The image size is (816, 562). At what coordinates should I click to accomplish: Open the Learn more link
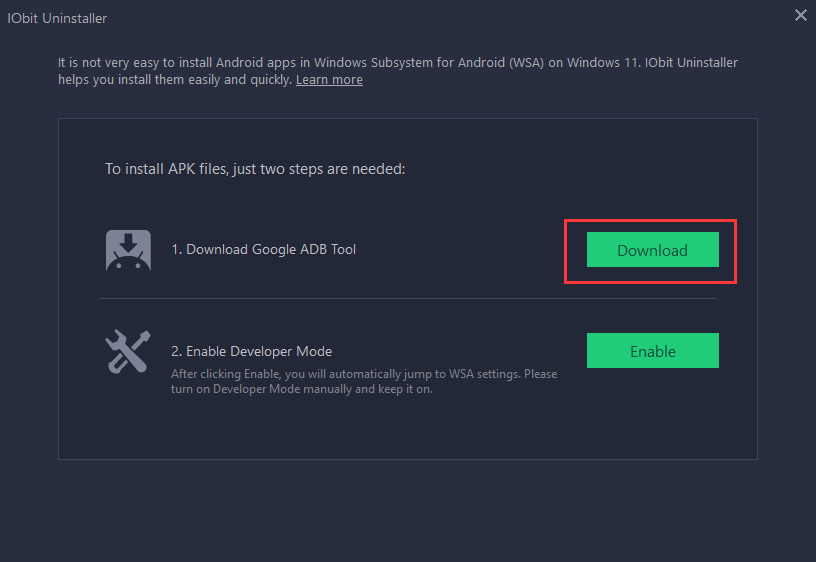(x=329, y=80)
